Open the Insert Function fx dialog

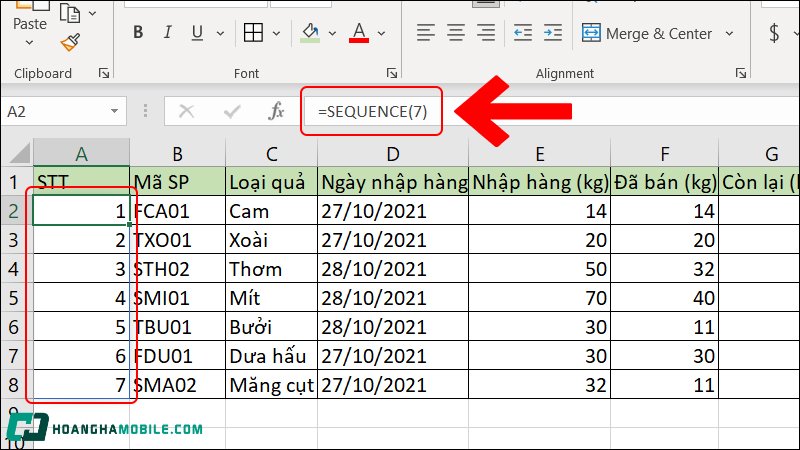click(x=276, y=111)
